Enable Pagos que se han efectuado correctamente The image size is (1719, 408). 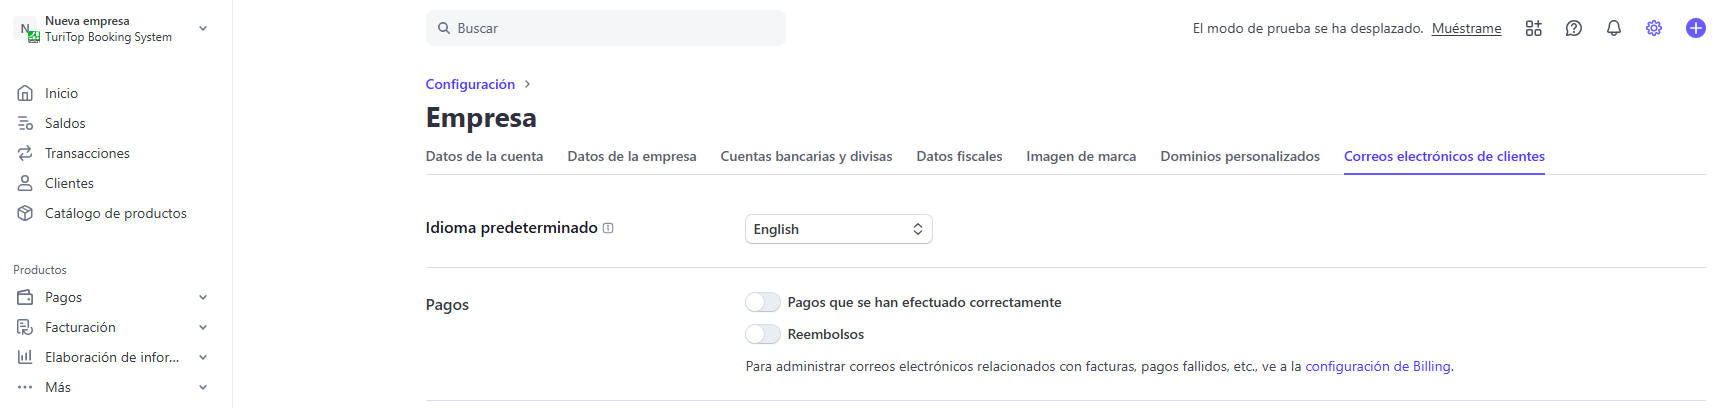click(762, 302)
